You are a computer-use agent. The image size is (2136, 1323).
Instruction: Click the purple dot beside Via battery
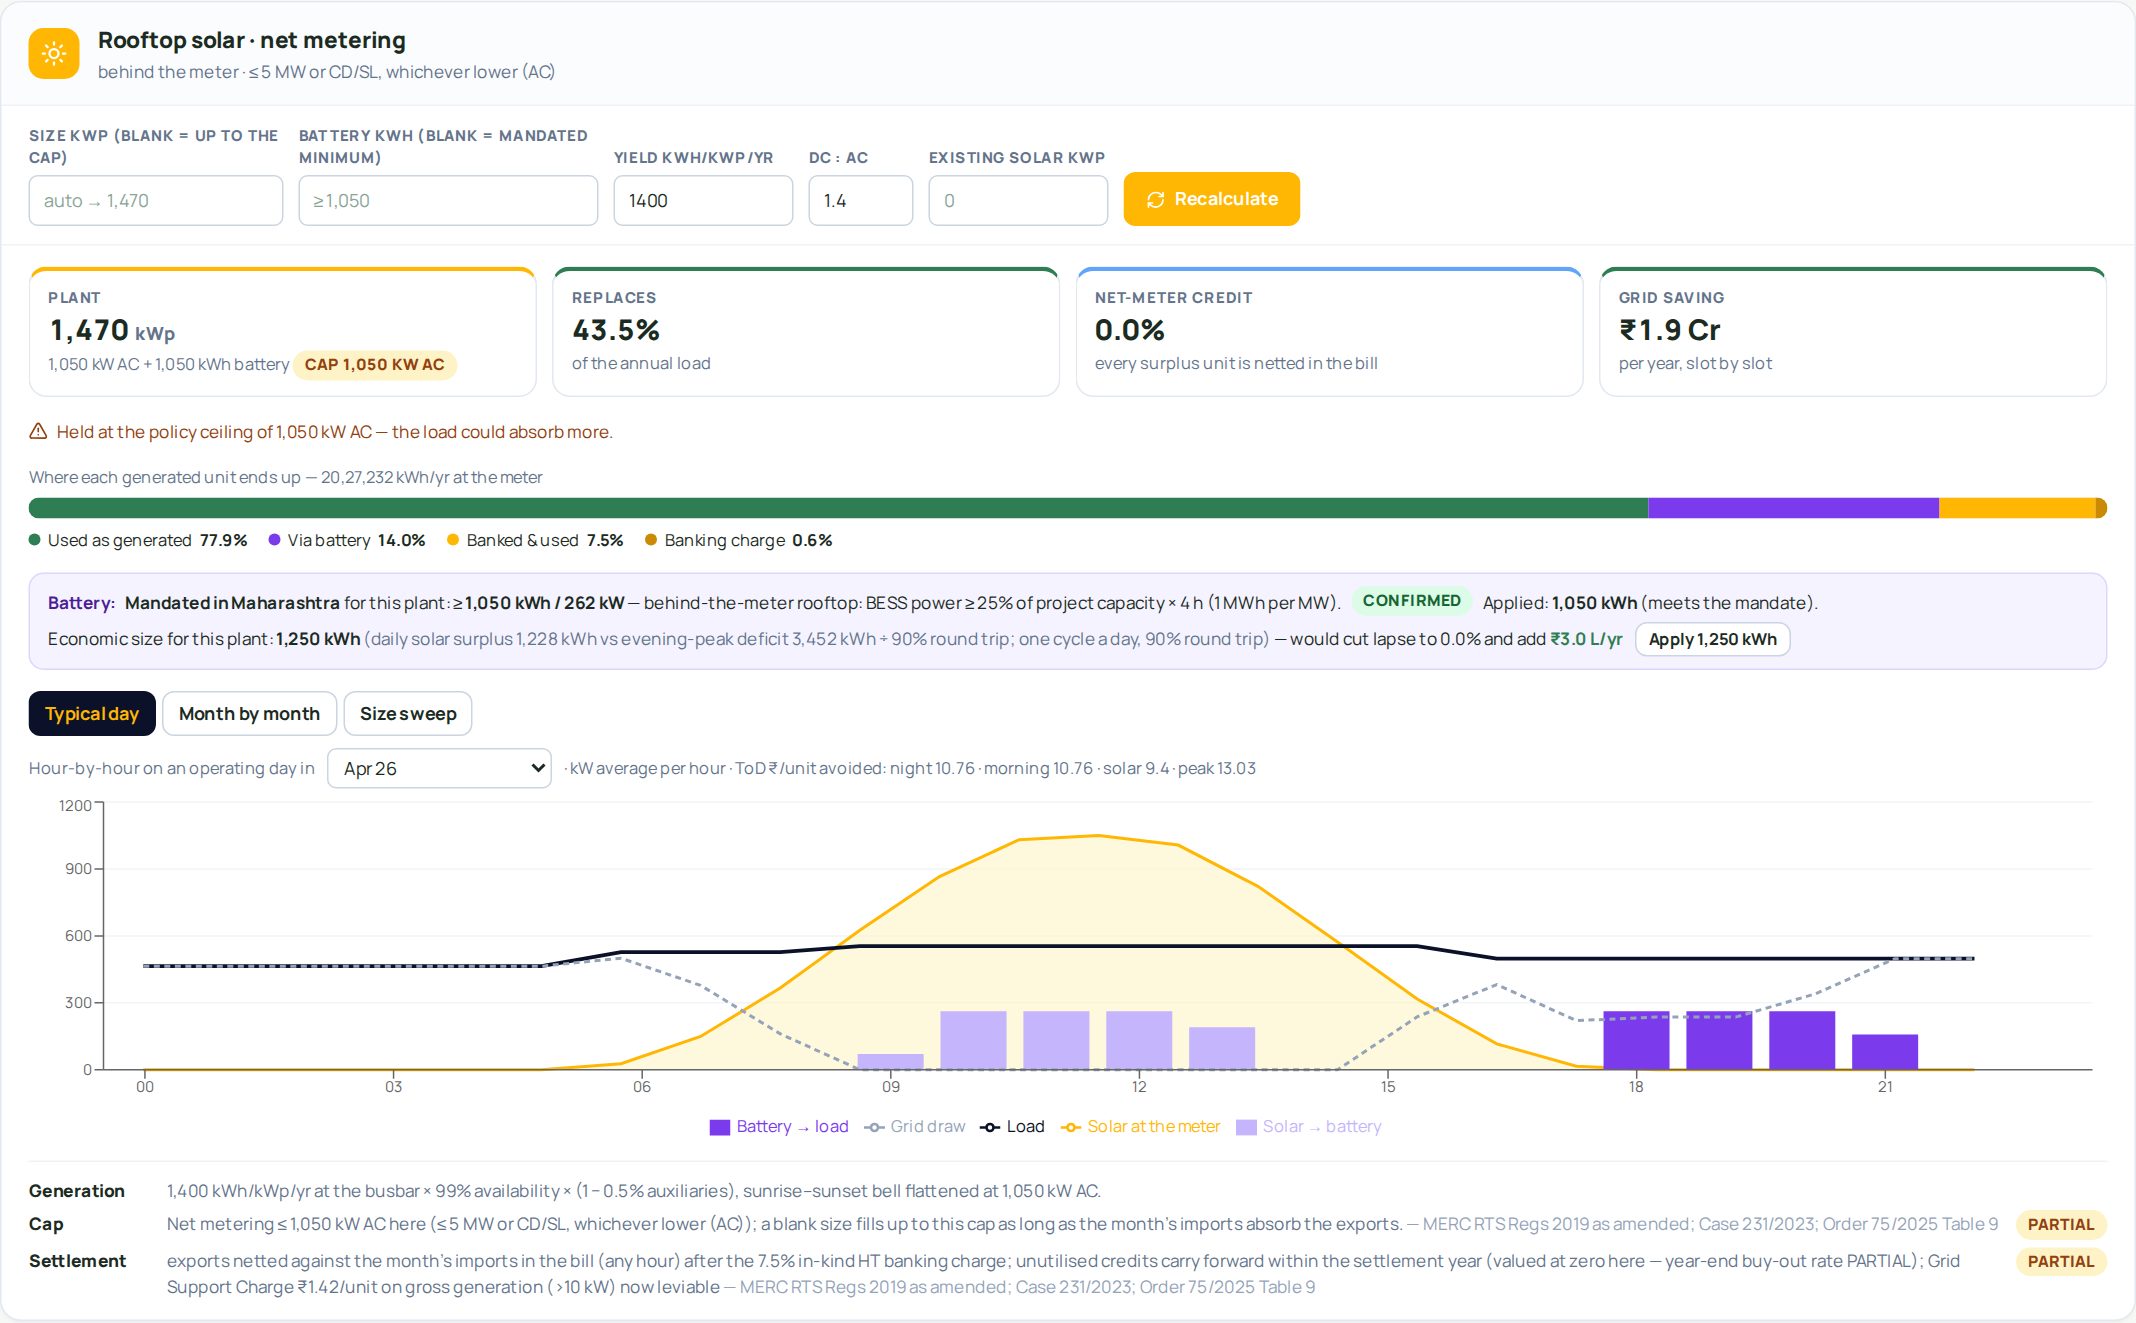(274, 540)
